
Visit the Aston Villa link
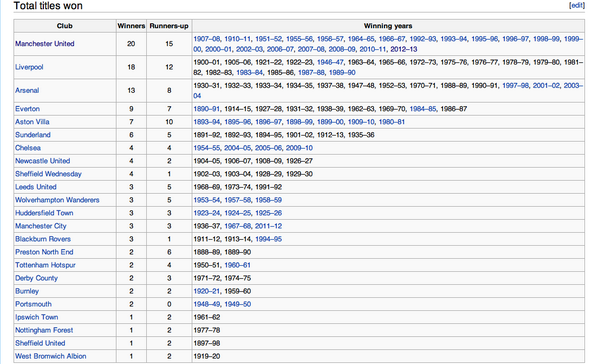pos(32,122)
